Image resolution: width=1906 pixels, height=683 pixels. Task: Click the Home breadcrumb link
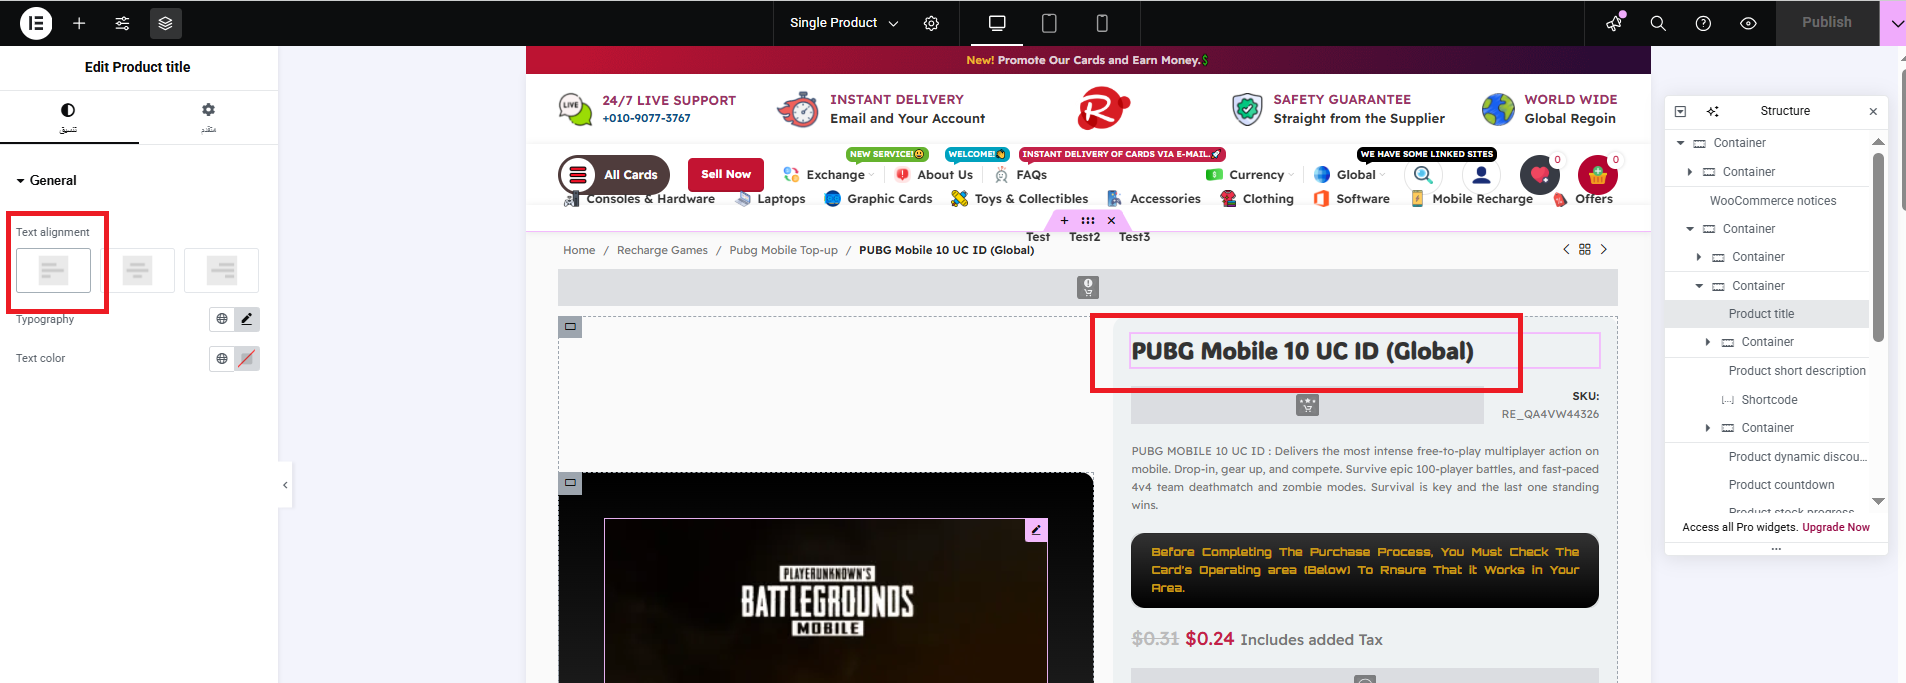pos(579,250)
